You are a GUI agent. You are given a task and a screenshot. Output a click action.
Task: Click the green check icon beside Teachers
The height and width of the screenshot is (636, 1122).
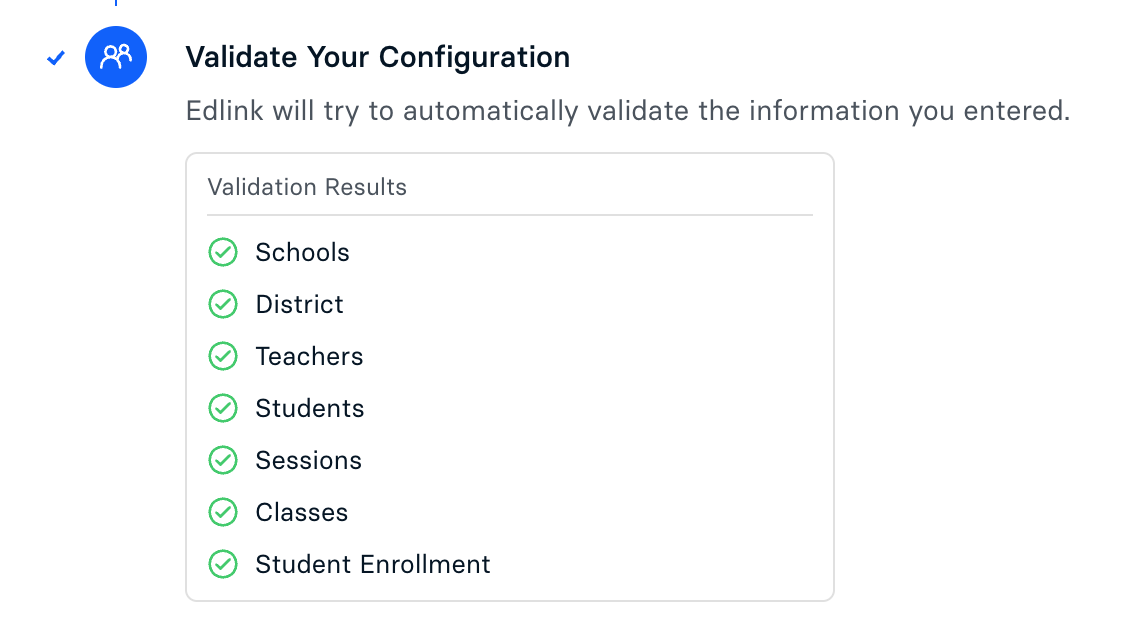coord(222,356)
